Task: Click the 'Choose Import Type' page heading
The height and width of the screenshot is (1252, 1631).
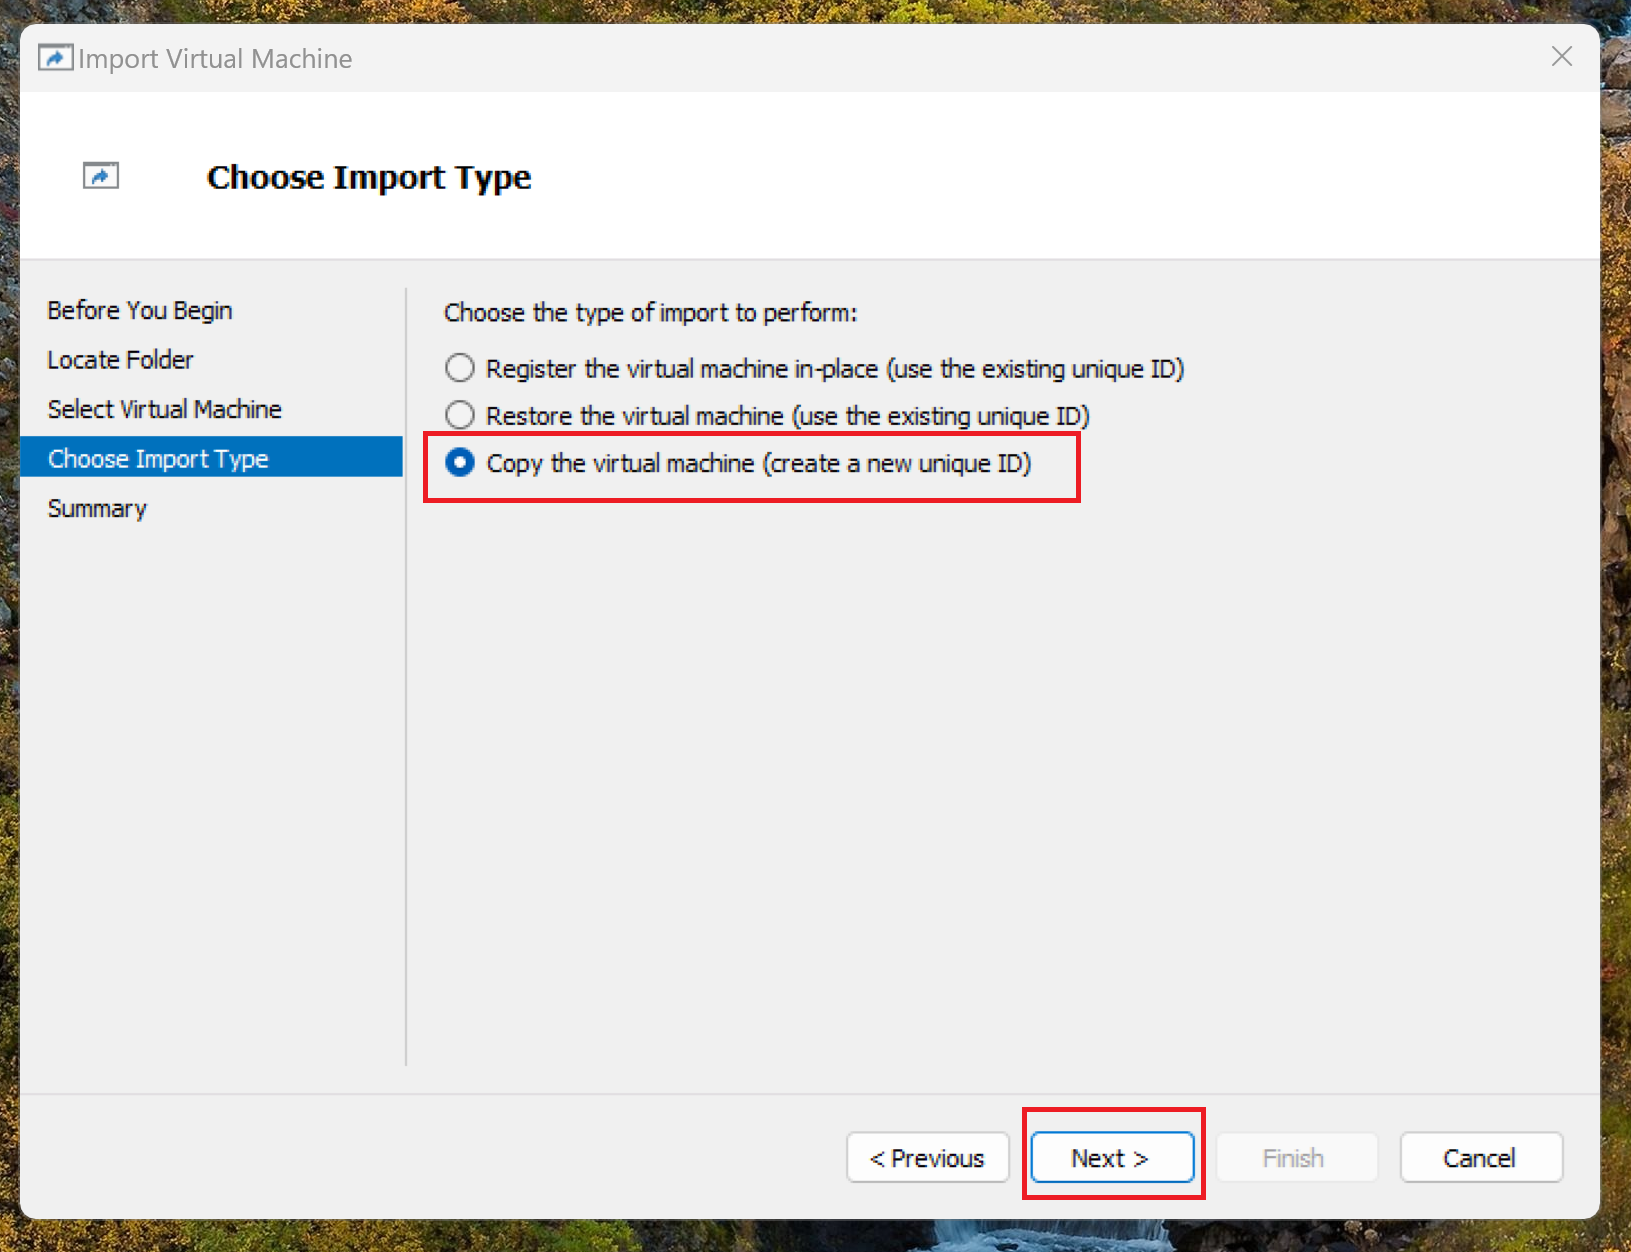Action: [x=369, y=177]
